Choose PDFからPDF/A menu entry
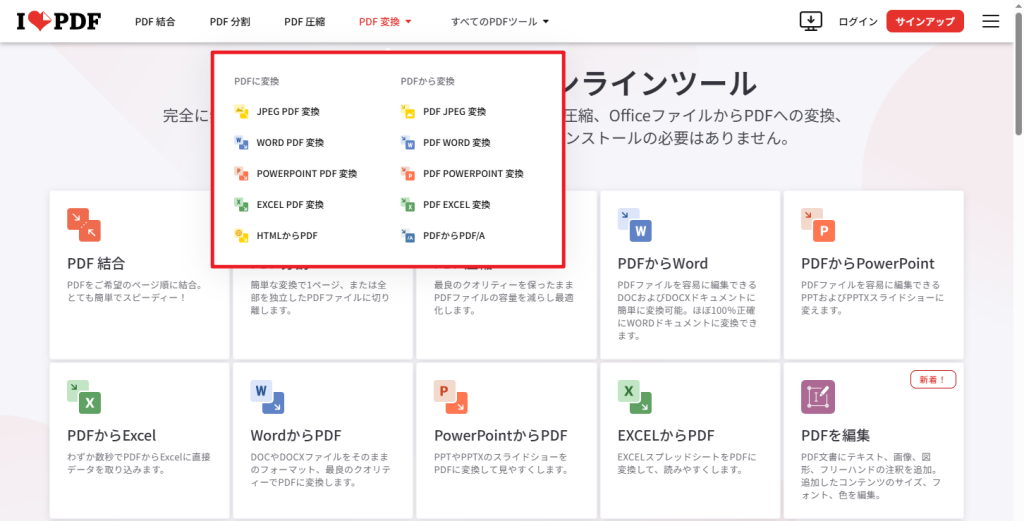This screenshot has height=521, width=1024. pyautogui.click(x=456, y=235)
